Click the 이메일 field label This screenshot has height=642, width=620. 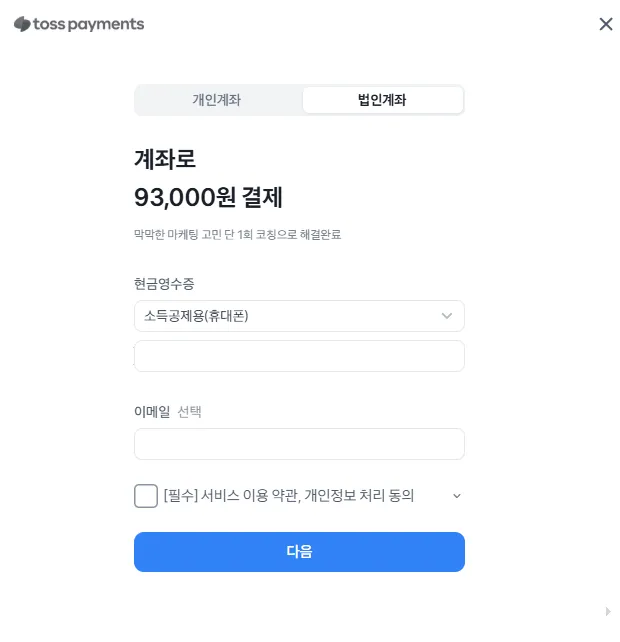152,411
